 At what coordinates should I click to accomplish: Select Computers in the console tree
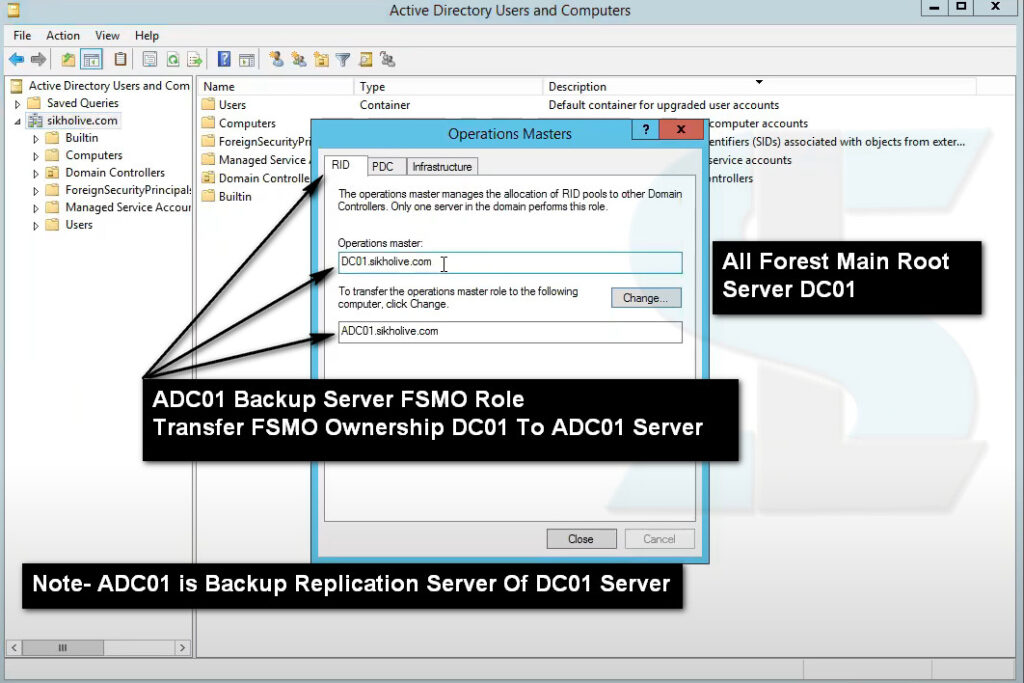pyautogui.click(x=93, y=155)
